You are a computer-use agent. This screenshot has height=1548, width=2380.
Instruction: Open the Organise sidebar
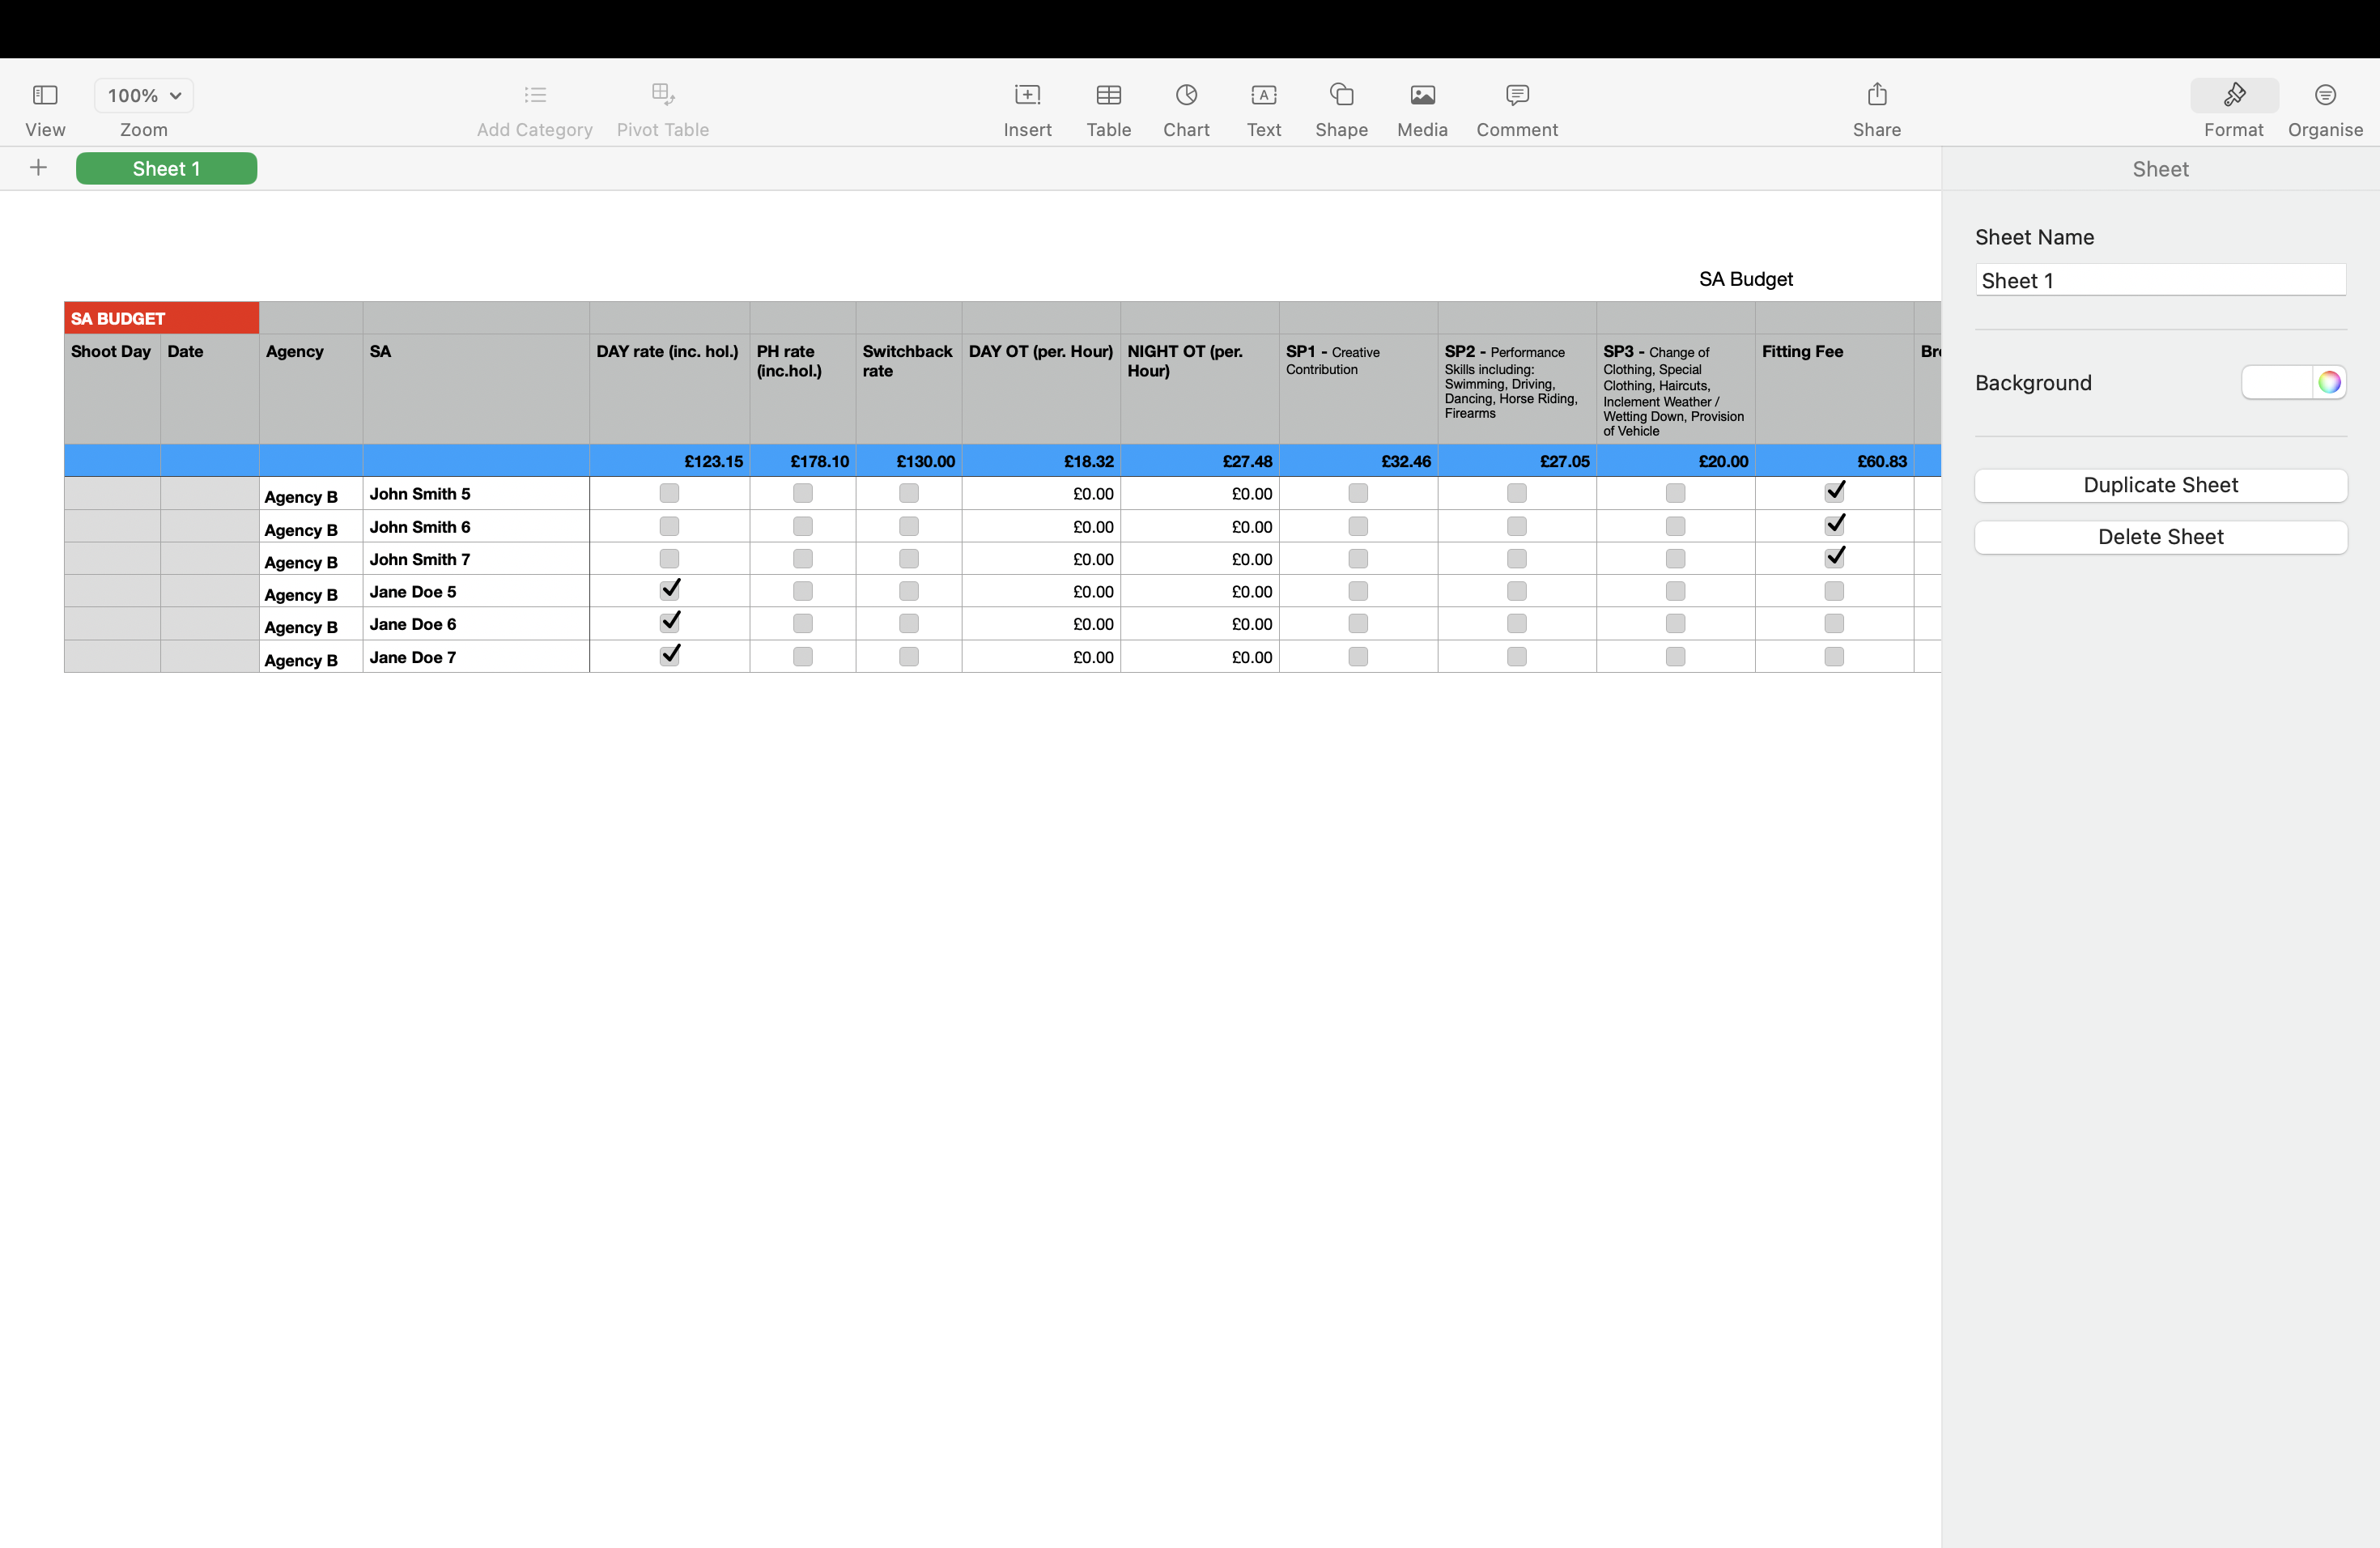(2325, 96)
